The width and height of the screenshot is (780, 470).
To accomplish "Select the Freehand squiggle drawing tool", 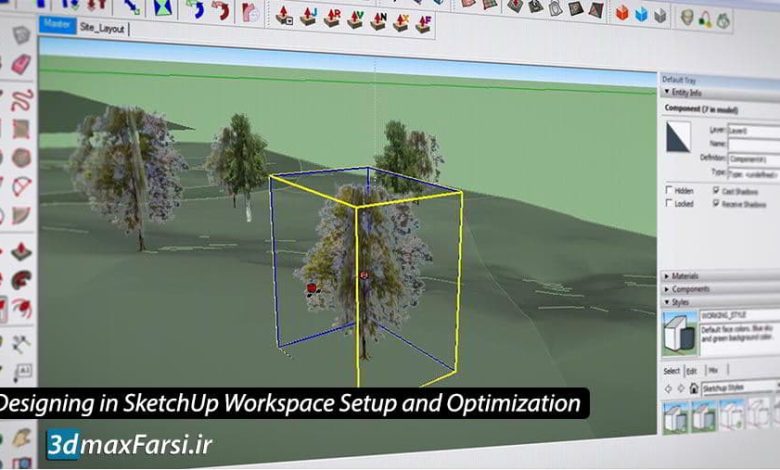I will (x=21, y=99).
